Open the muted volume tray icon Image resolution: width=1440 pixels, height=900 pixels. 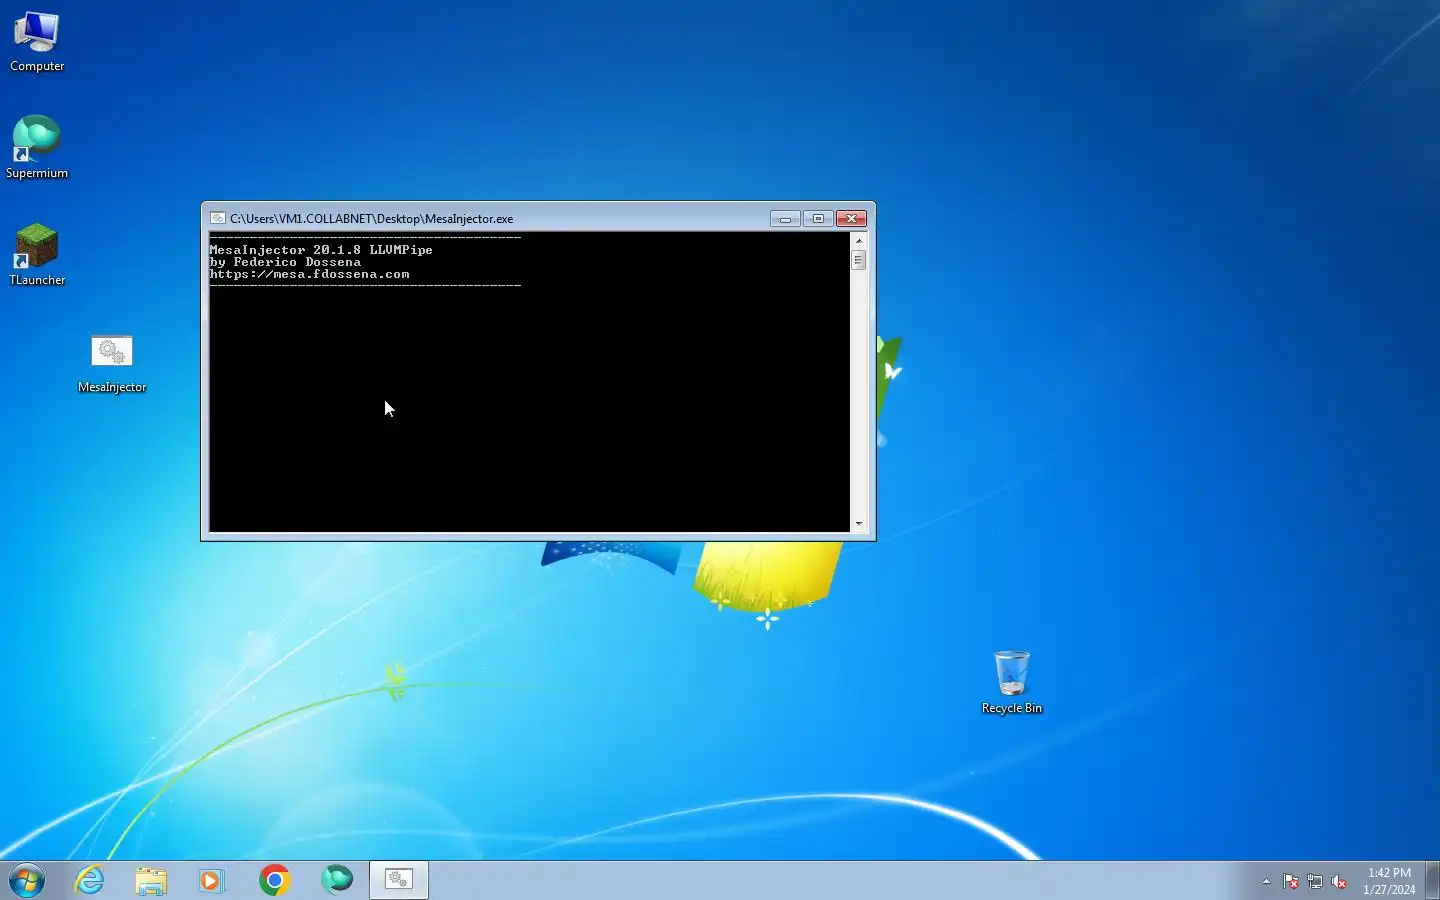[1339, 881]
